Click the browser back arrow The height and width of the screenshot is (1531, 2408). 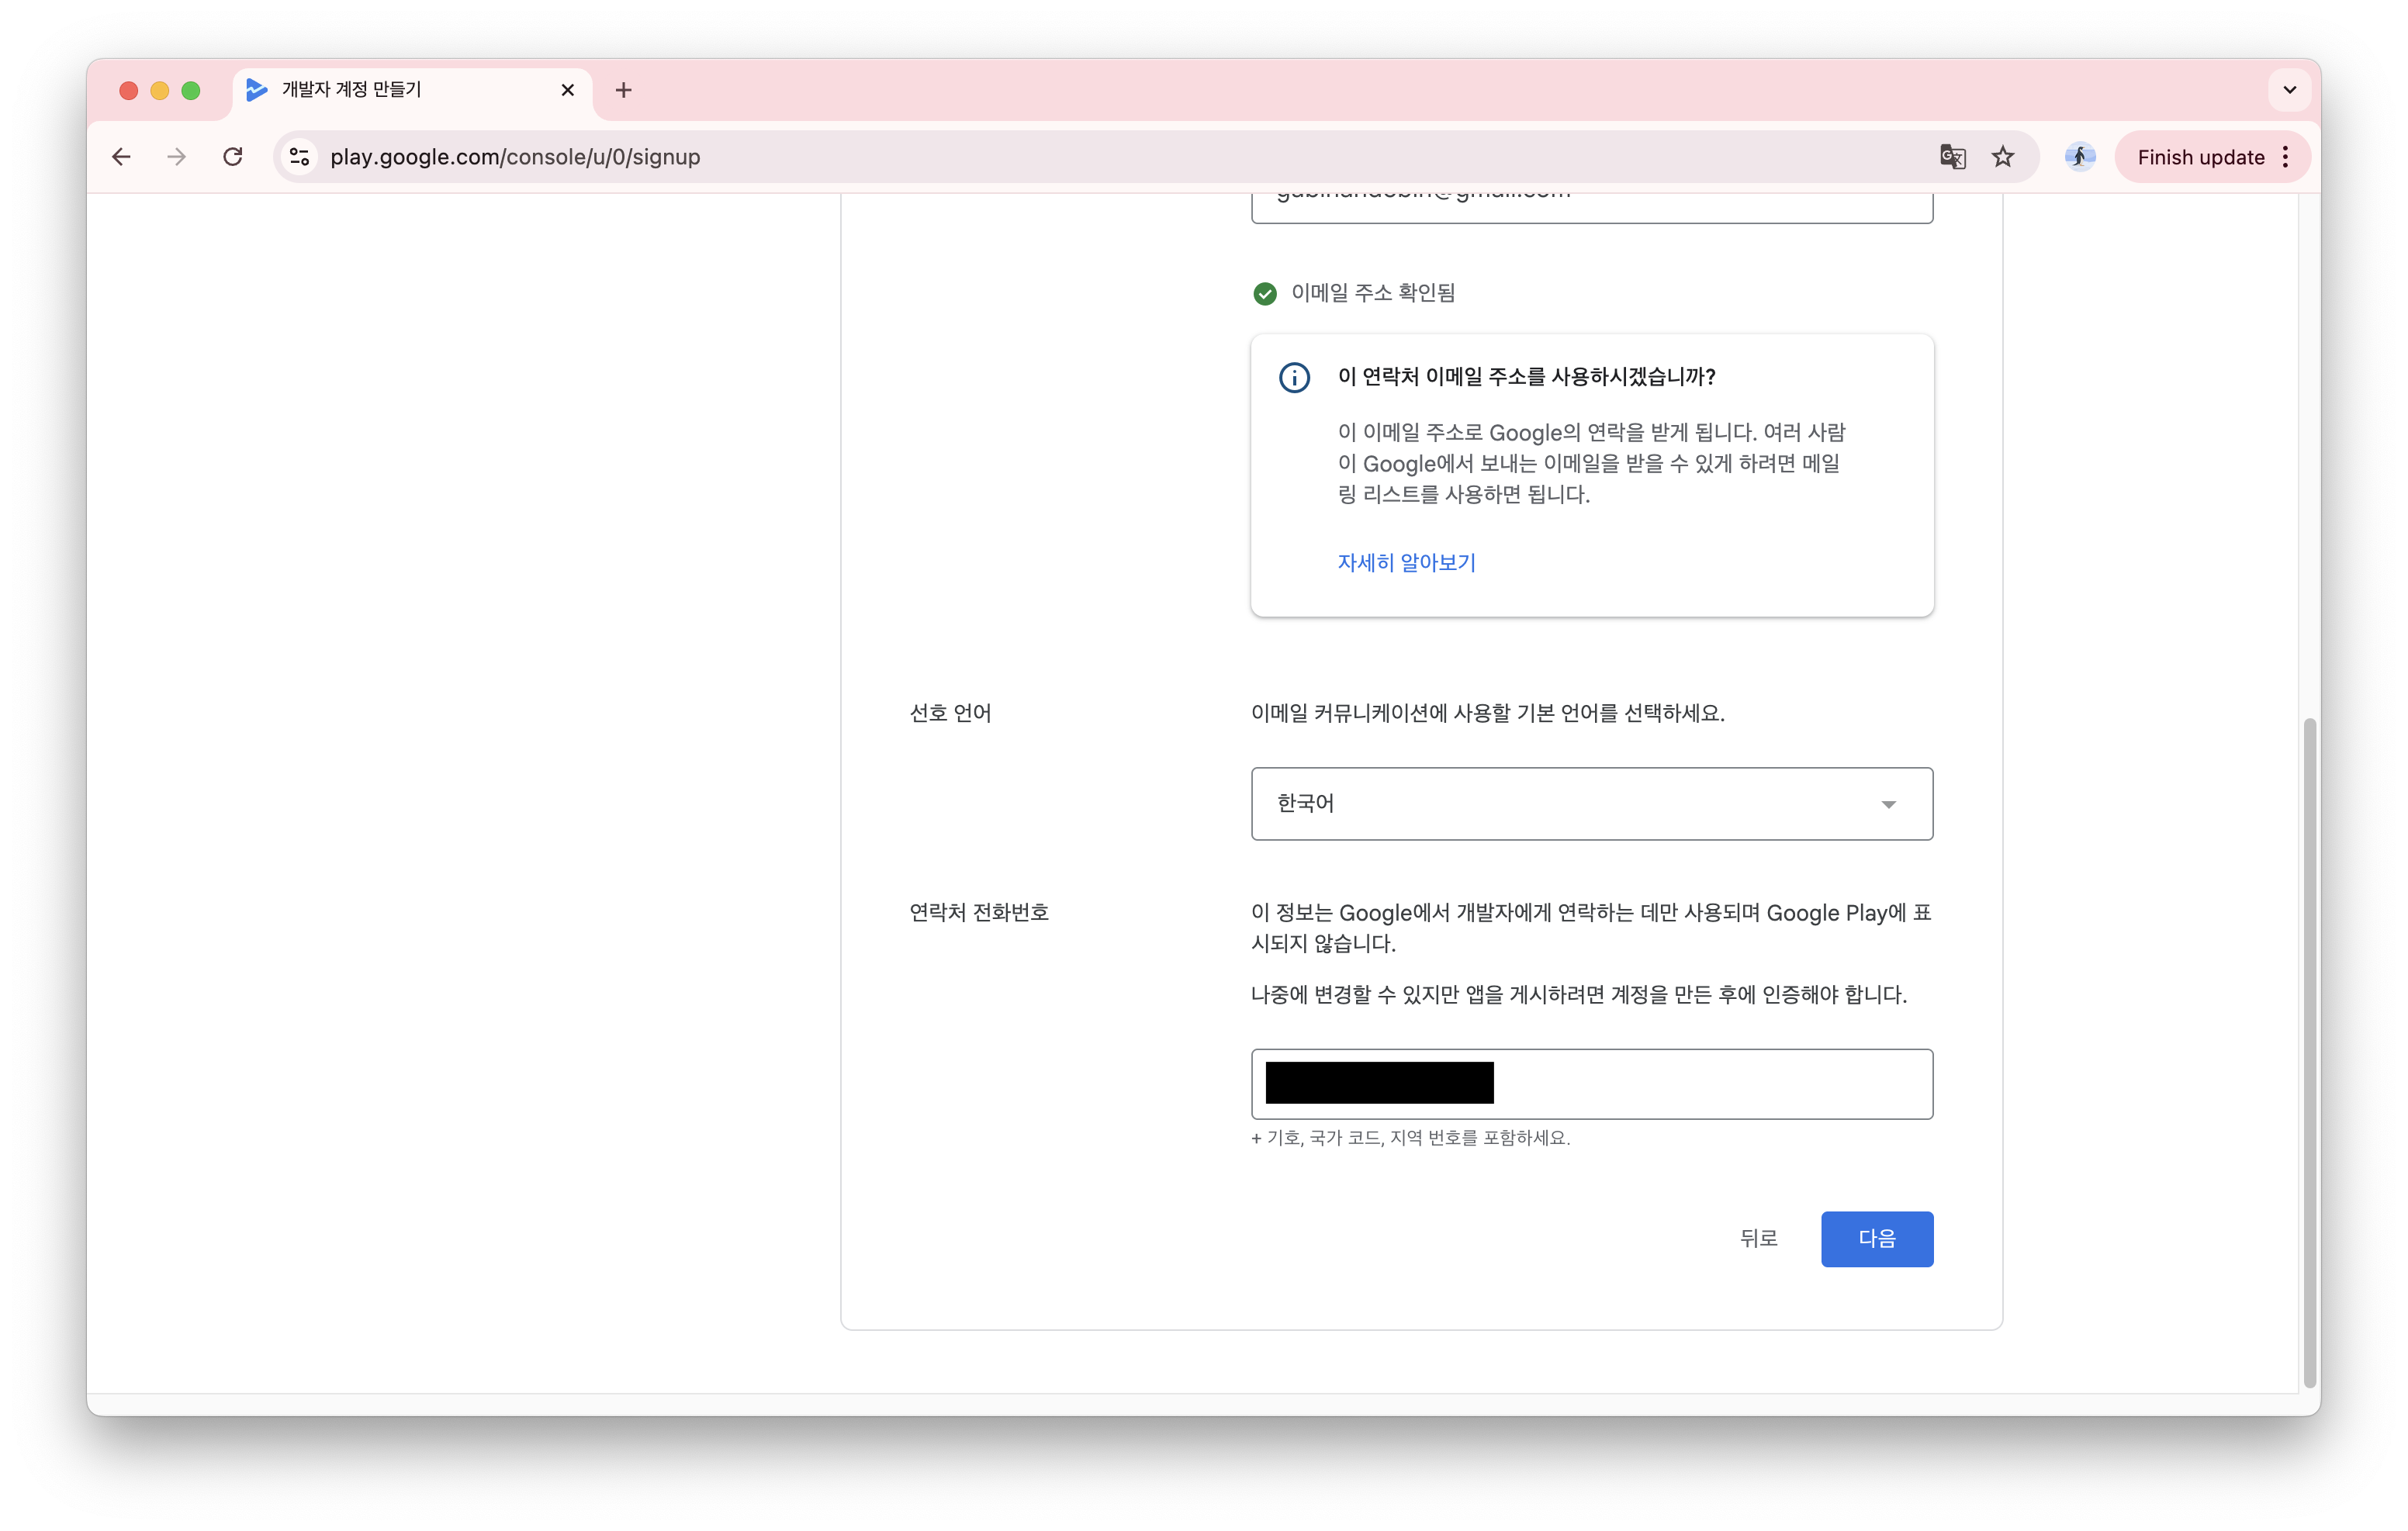120,156
